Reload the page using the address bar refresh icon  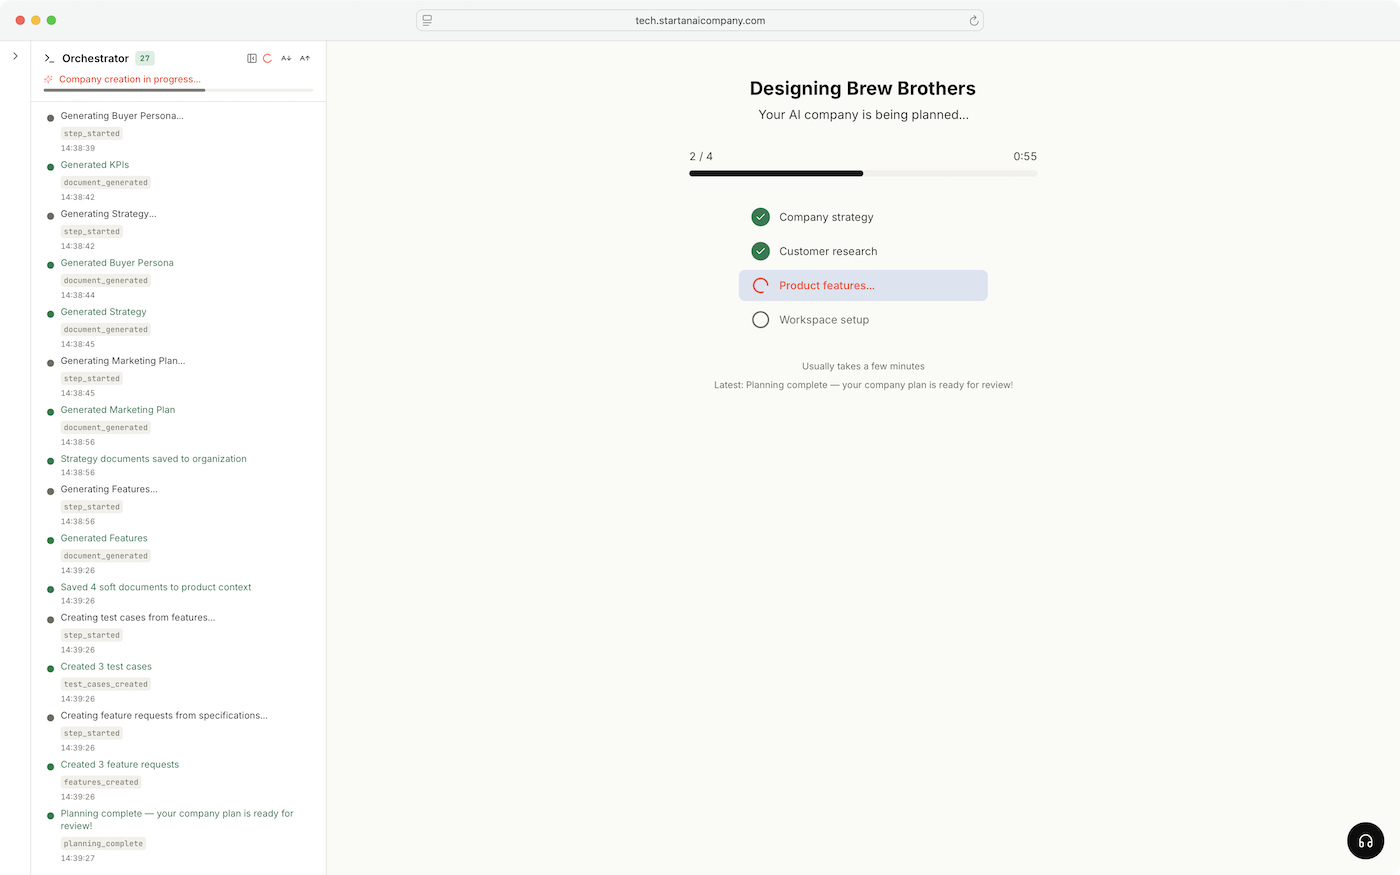tap(973, 20)
